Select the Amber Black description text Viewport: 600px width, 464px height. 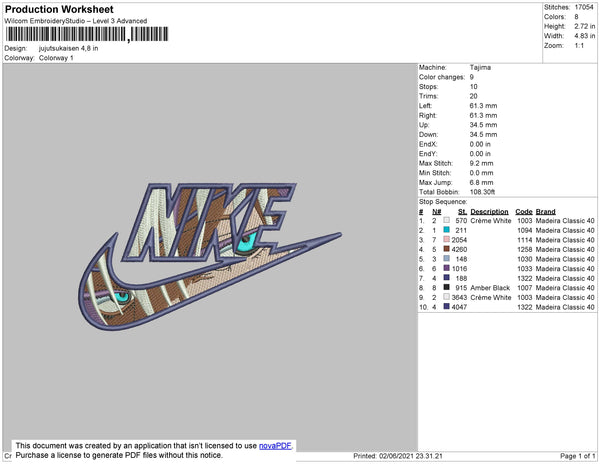490,288
